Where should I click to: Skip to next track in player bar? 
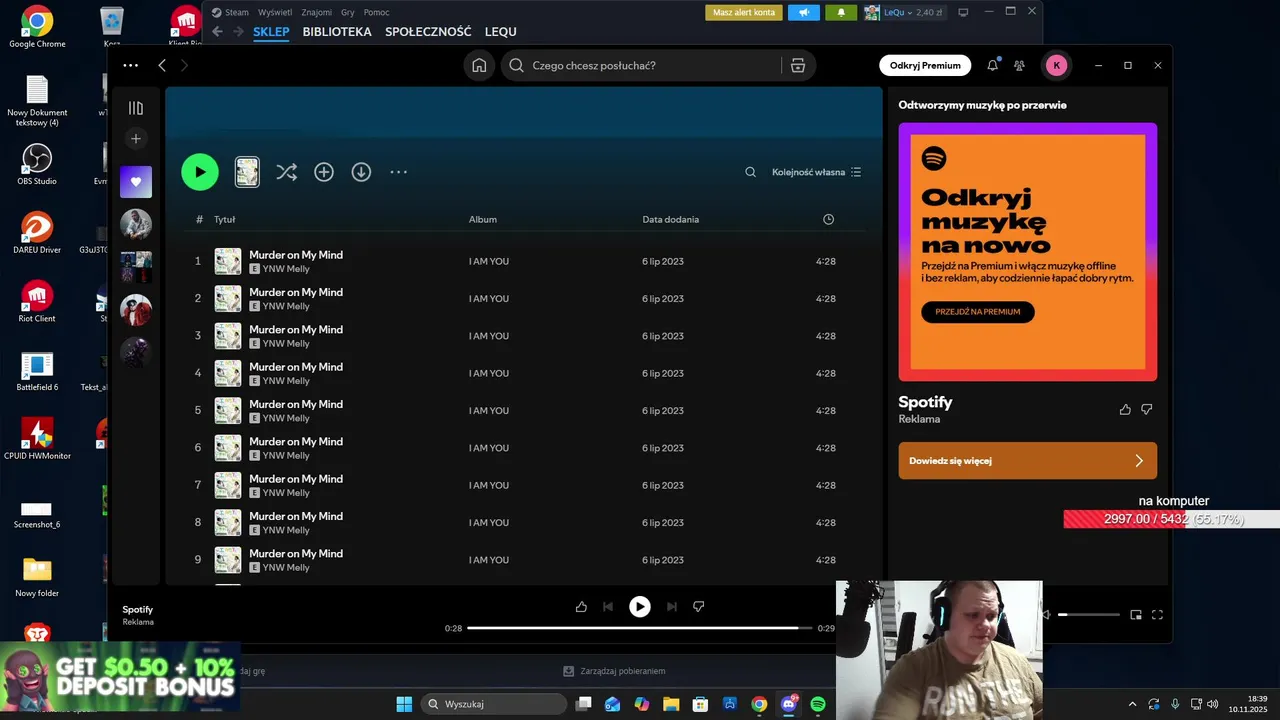tap(672, 606)
